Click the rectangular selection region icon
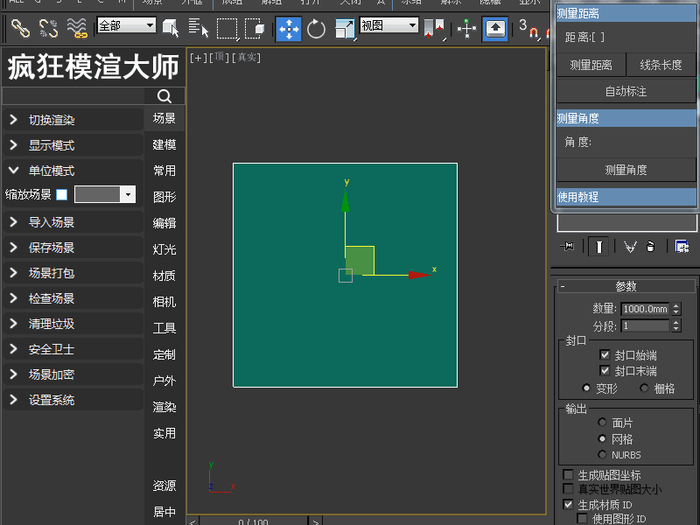This screenshot has width=700, height=525. [x=228, y=28]
